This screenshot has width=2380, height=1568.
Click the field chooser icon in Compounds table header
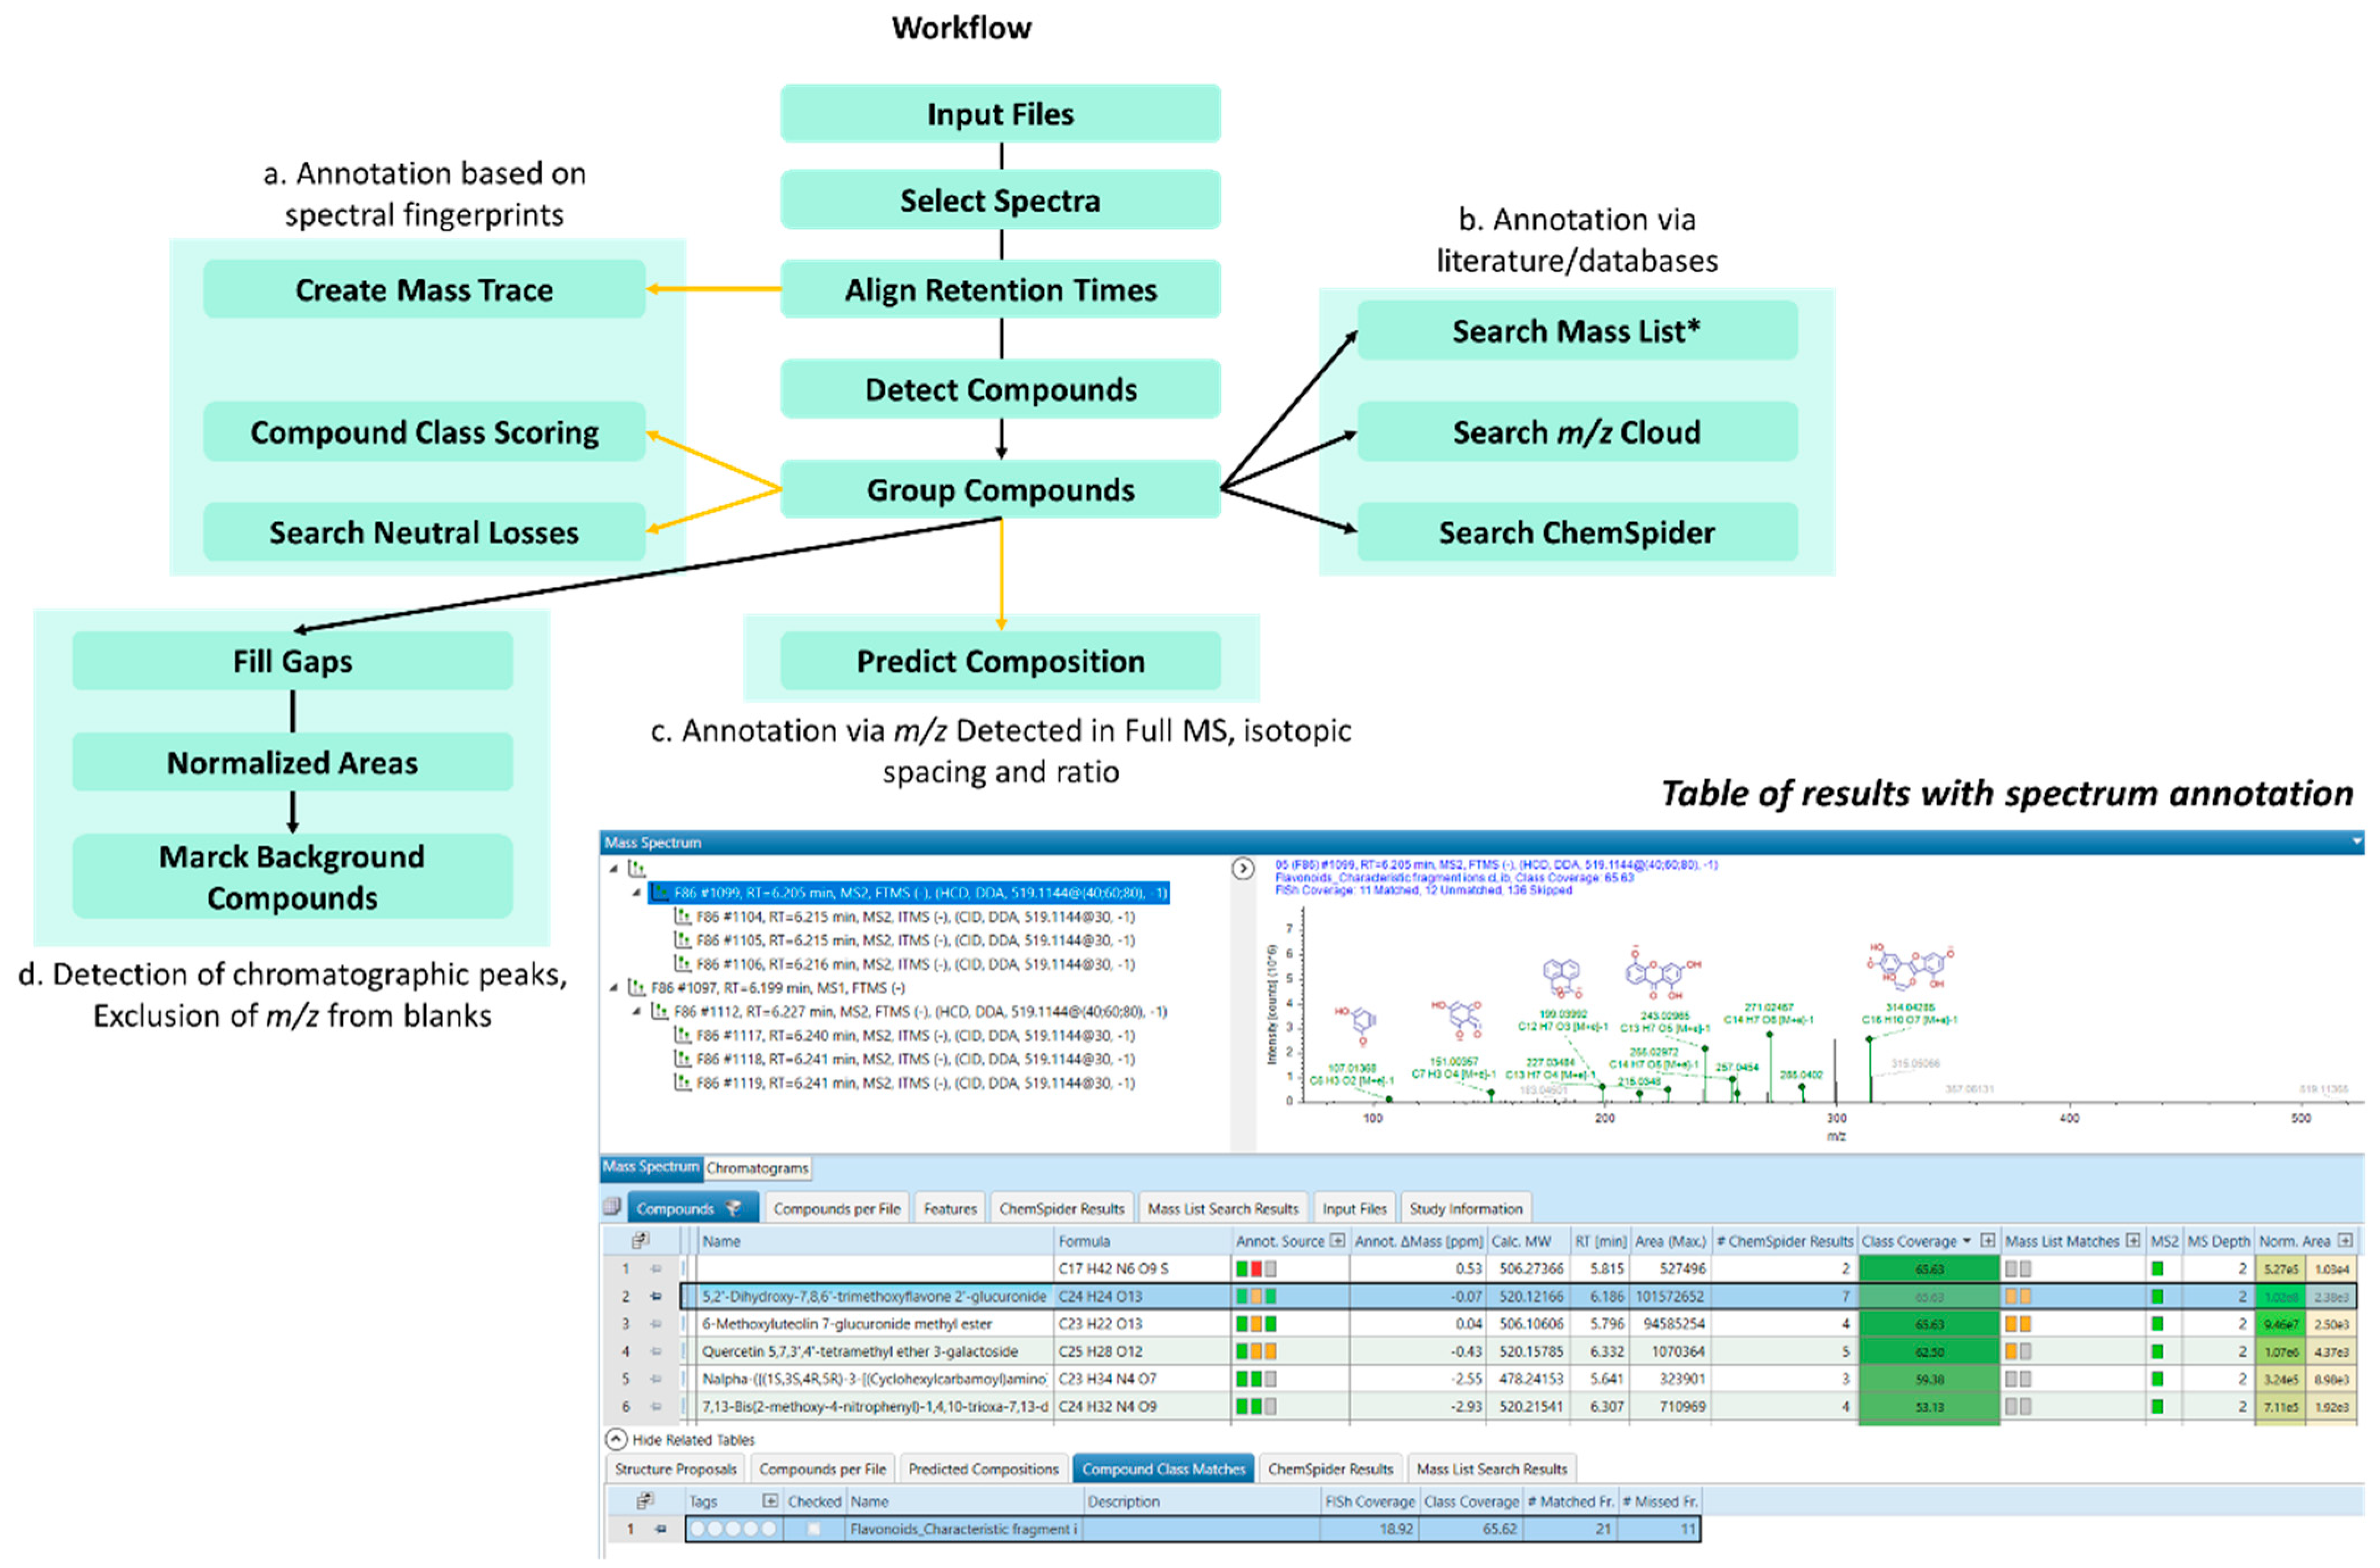[639, 1241]
